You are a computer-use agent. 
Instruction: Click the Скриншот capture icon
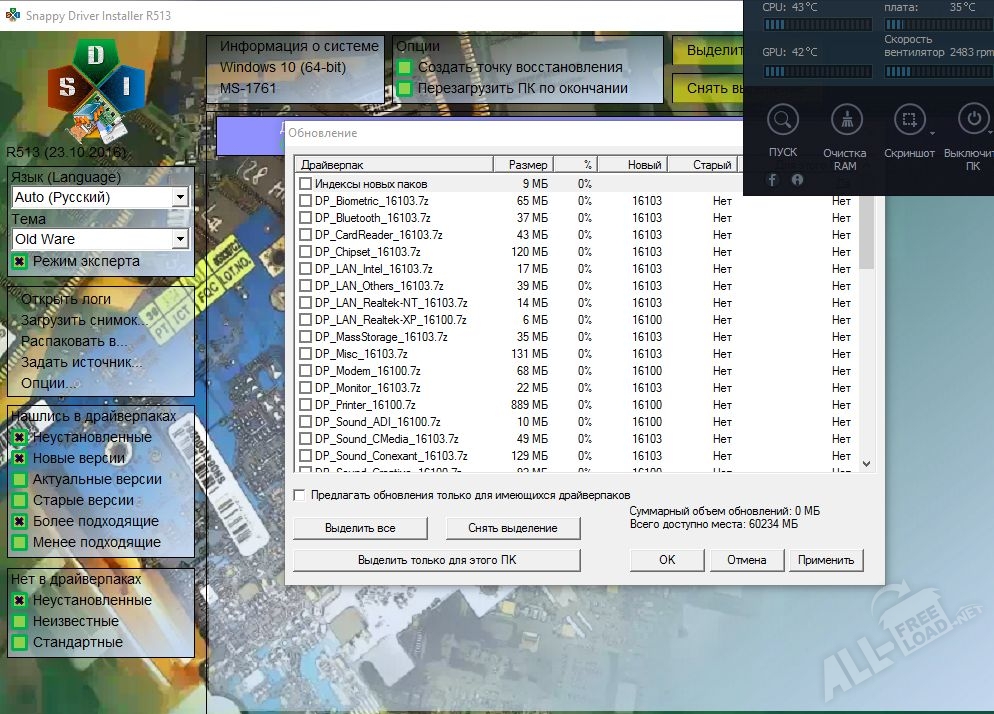[910, 119]
